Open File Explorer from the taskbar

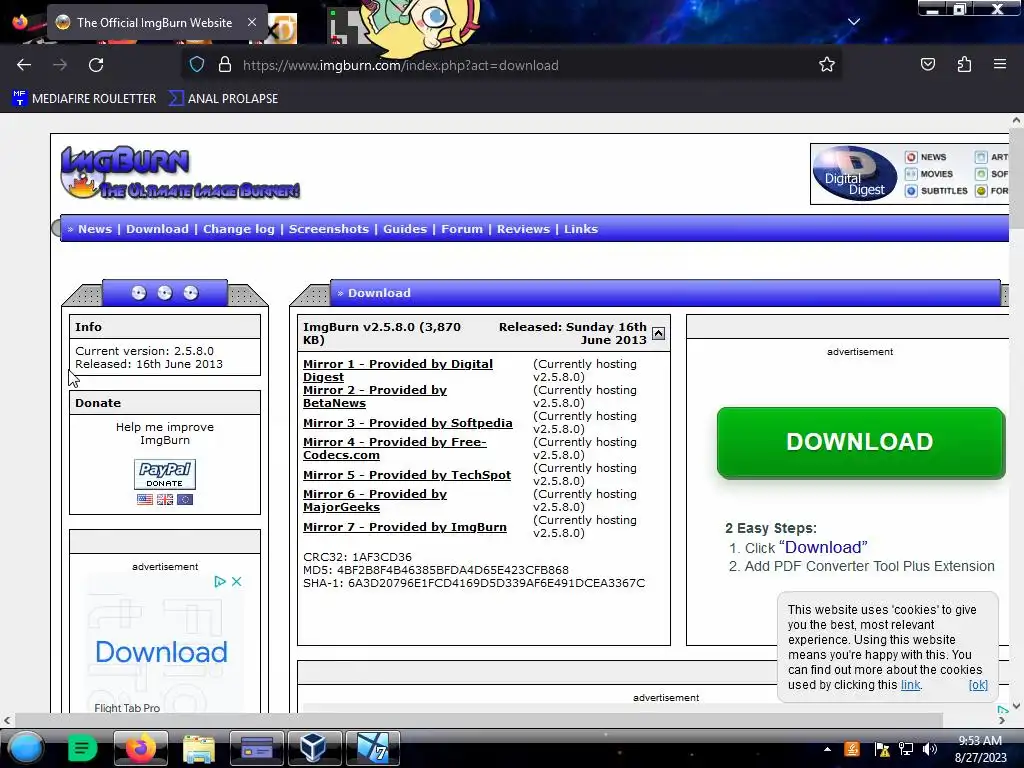tap(199, 748)
